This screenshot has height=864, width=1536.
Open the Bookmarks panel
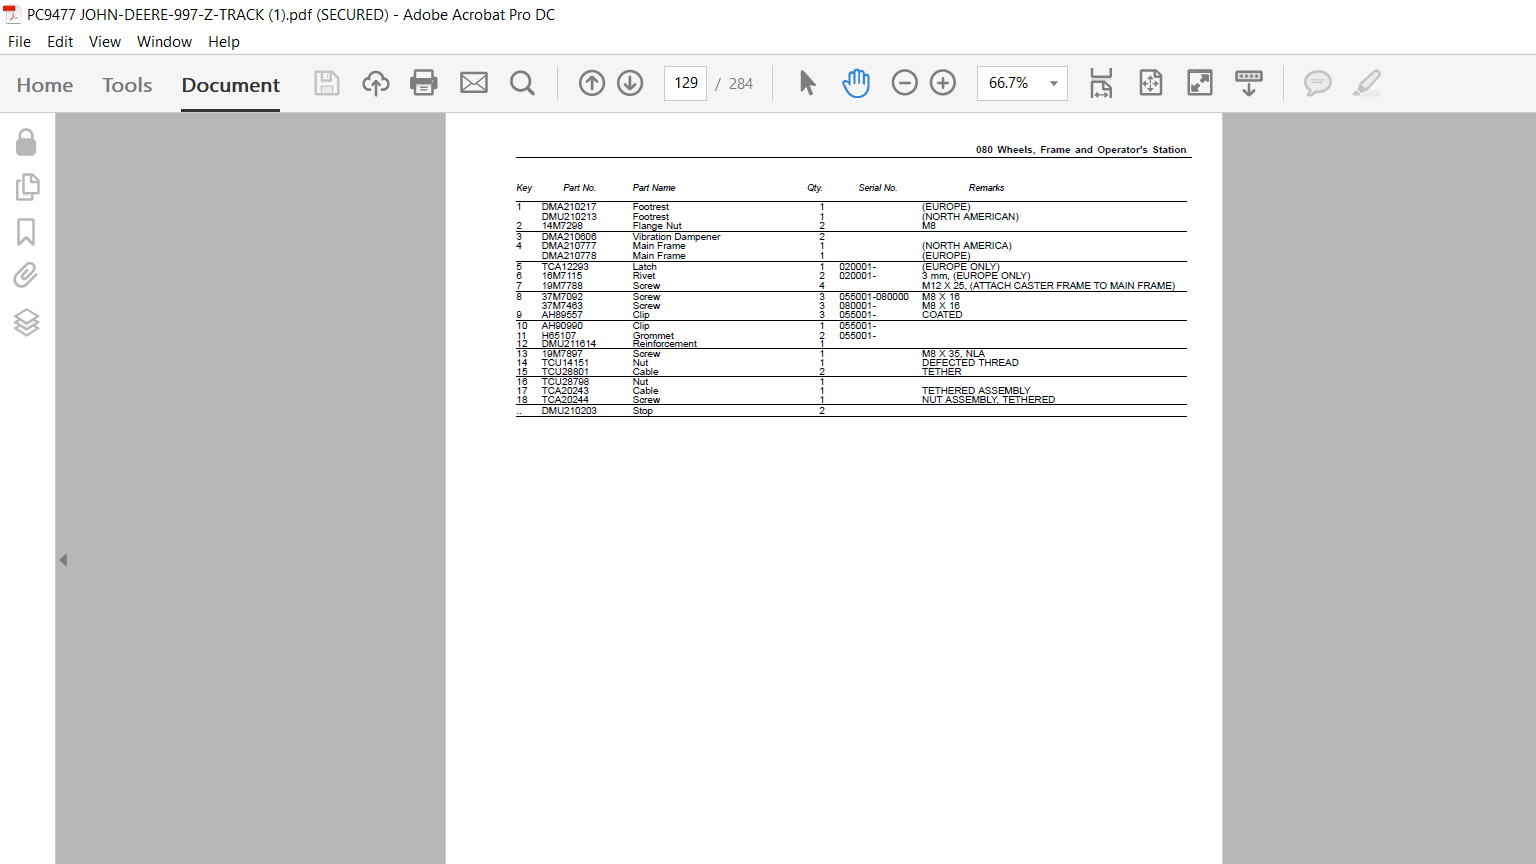point(26,232)
